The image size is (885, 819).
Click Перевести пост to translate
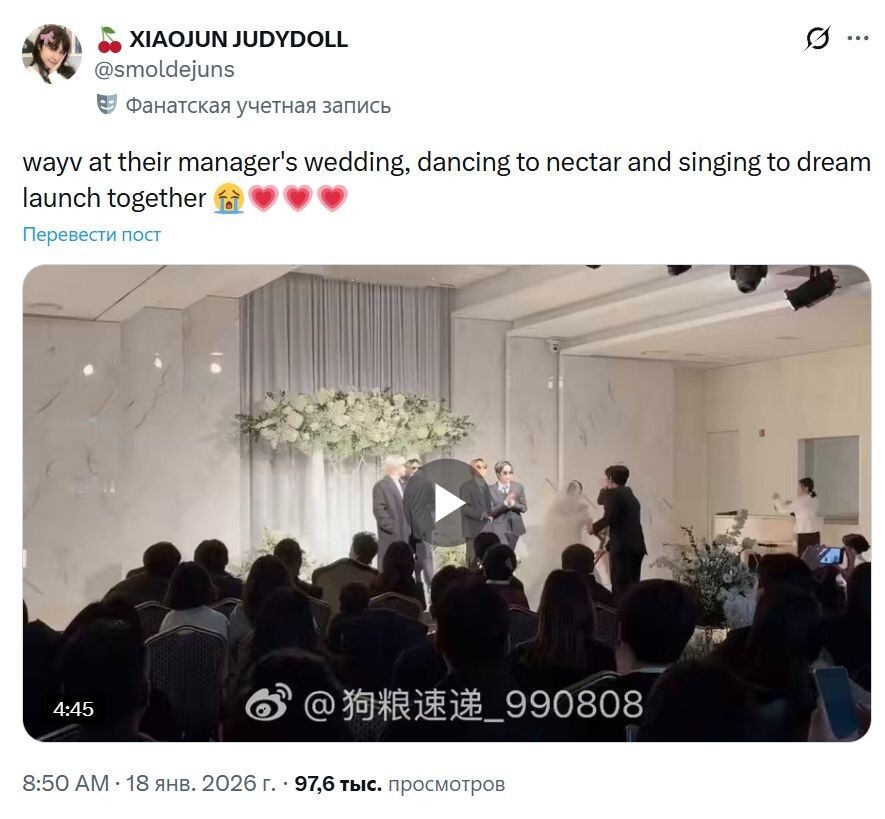91,234
